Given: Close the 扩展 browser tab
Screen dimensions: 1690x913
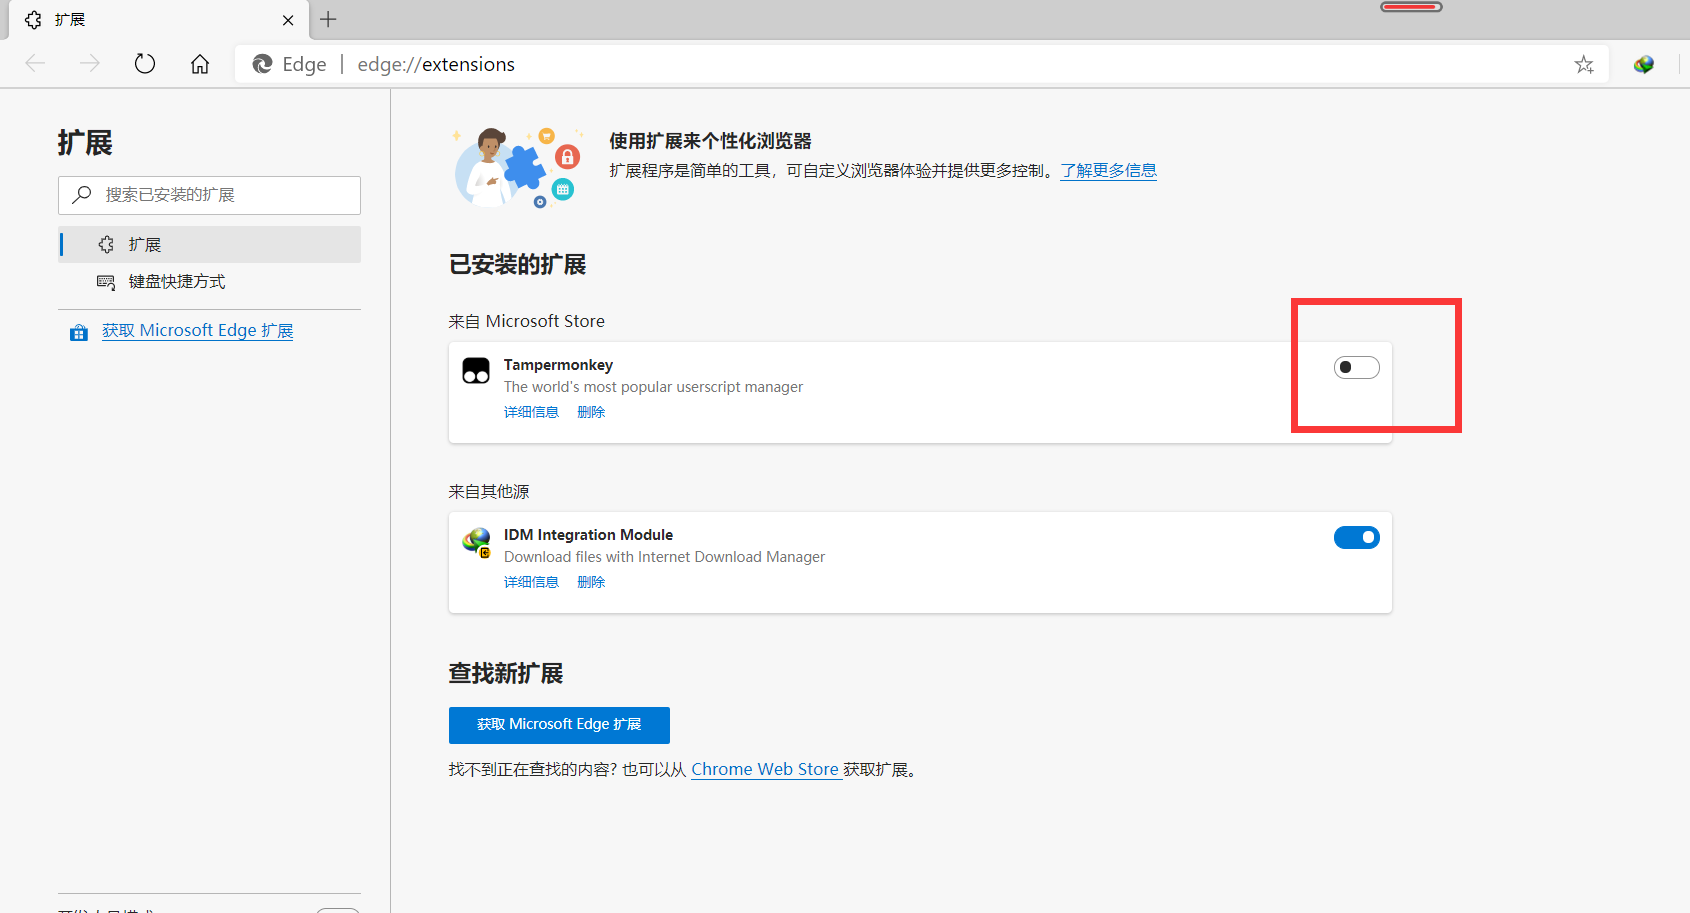Looking at the screenshot, I should coord(288,20).
